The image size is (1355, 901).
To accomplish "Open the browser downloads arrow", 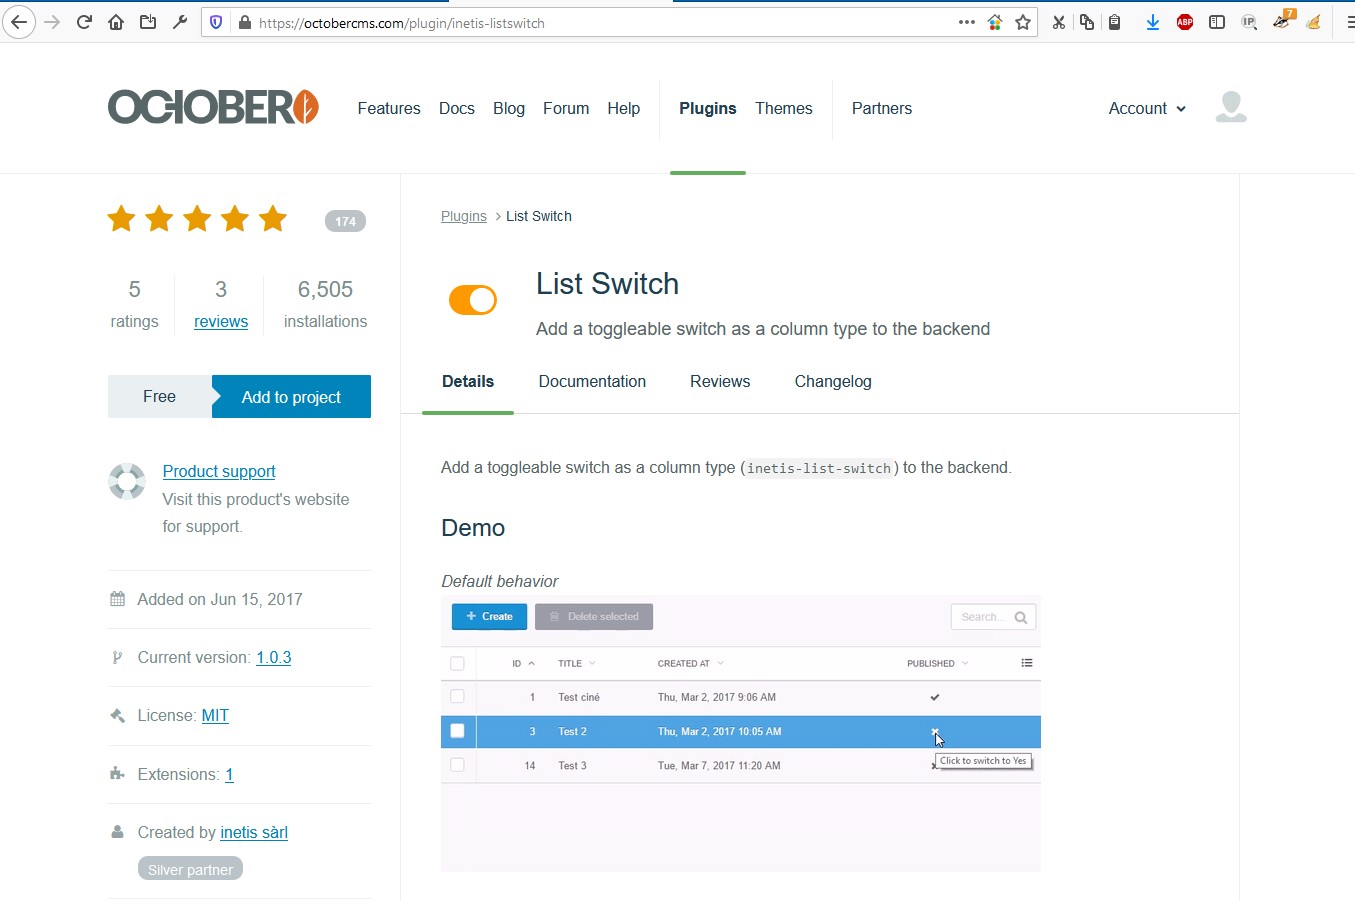I will tap(1152, 22).
